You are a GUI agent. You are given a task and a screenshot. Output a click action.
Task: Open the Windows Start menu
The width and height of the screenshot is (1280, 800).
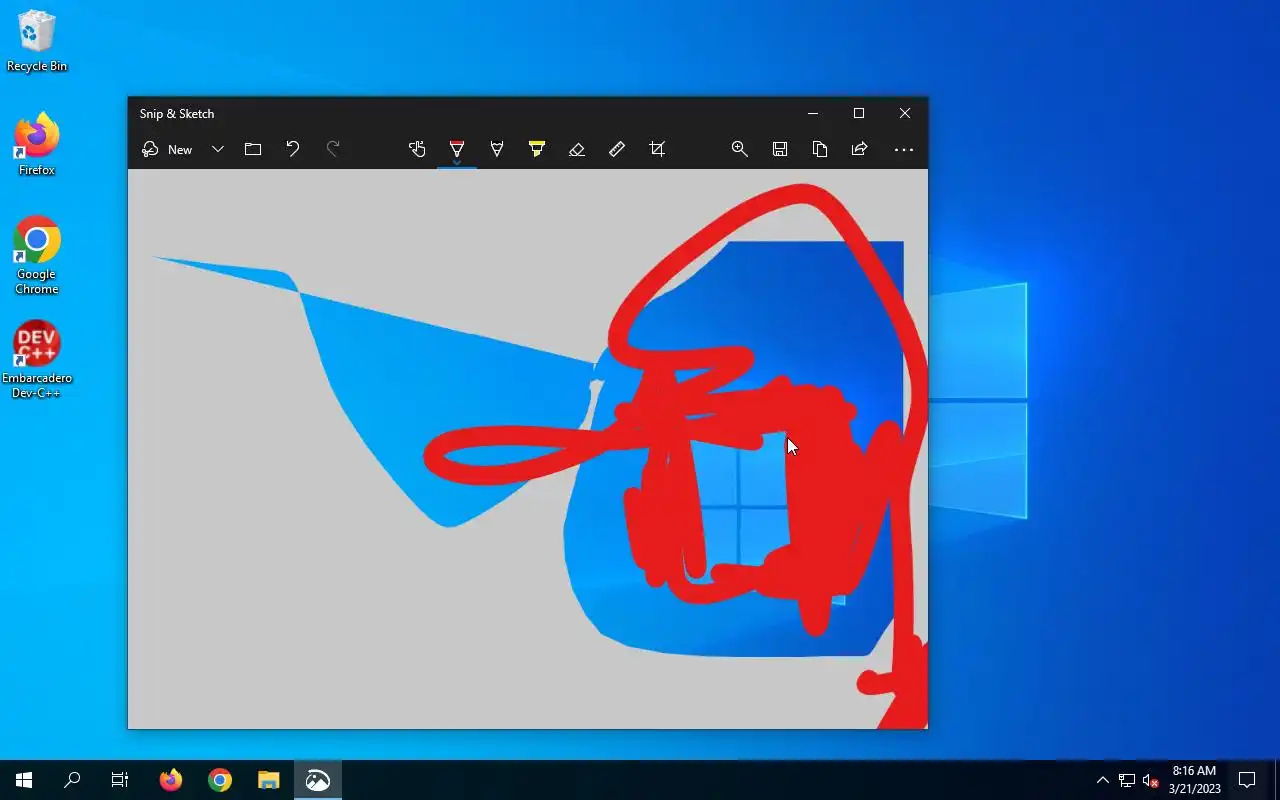click(24, 780)
